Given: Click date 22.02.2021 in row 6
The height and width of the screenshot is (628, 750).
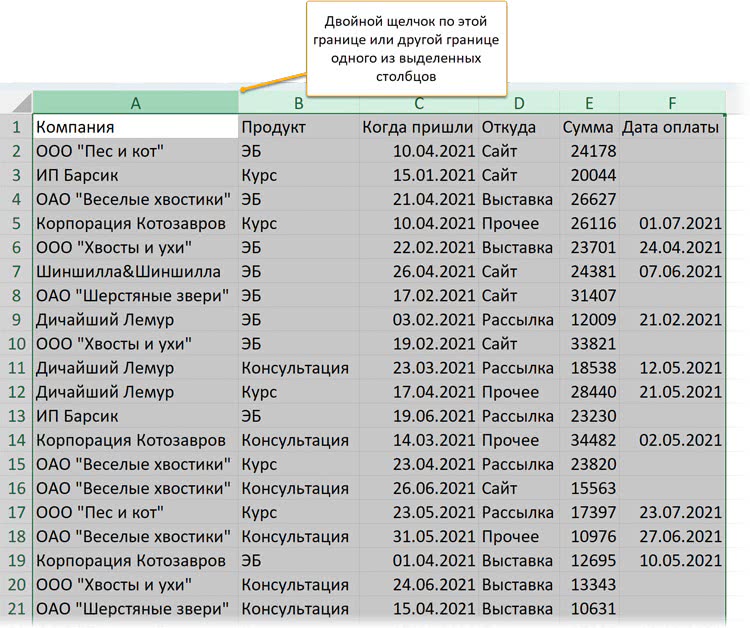Looking at the screenshot, I should point(419,247).
